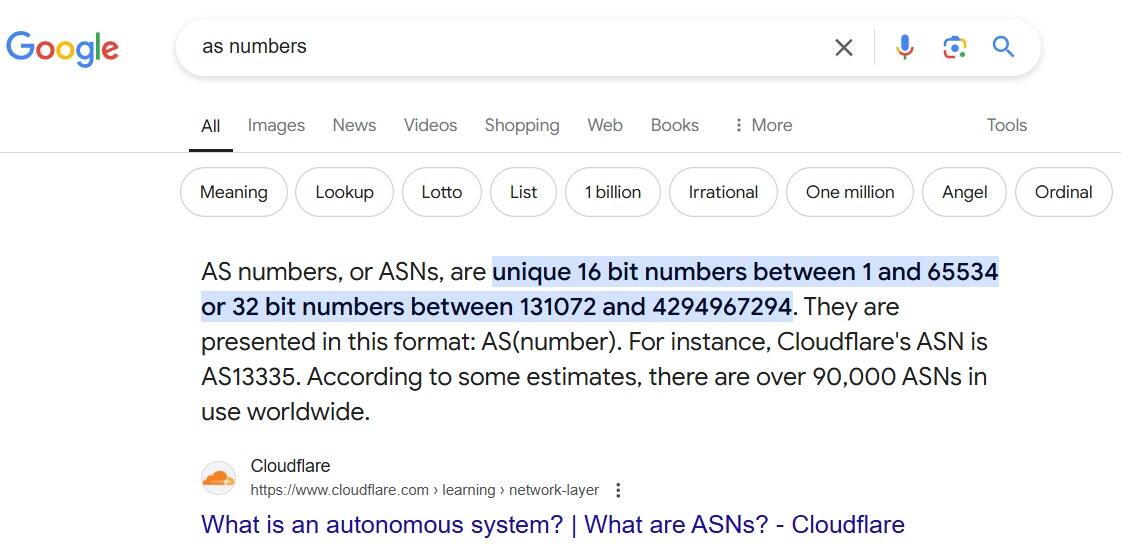
Task: Switch to the News tab
Action: click(354, 125)
